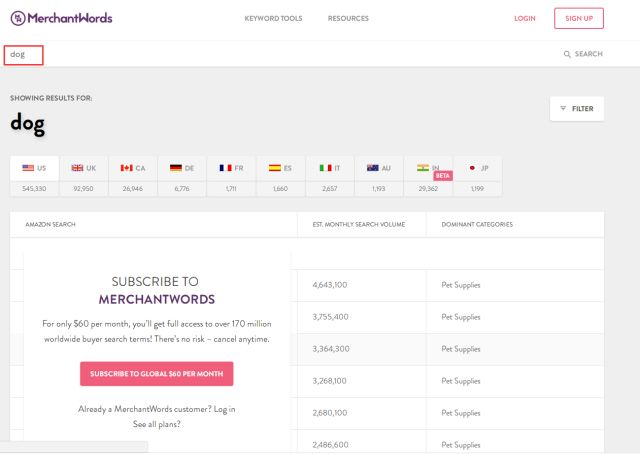Image resolution: width=640 pixels, height=454 pixels.
Task: Click Pet Supplies in the 4,643,100 row
Action: click(x=461, y=285)
